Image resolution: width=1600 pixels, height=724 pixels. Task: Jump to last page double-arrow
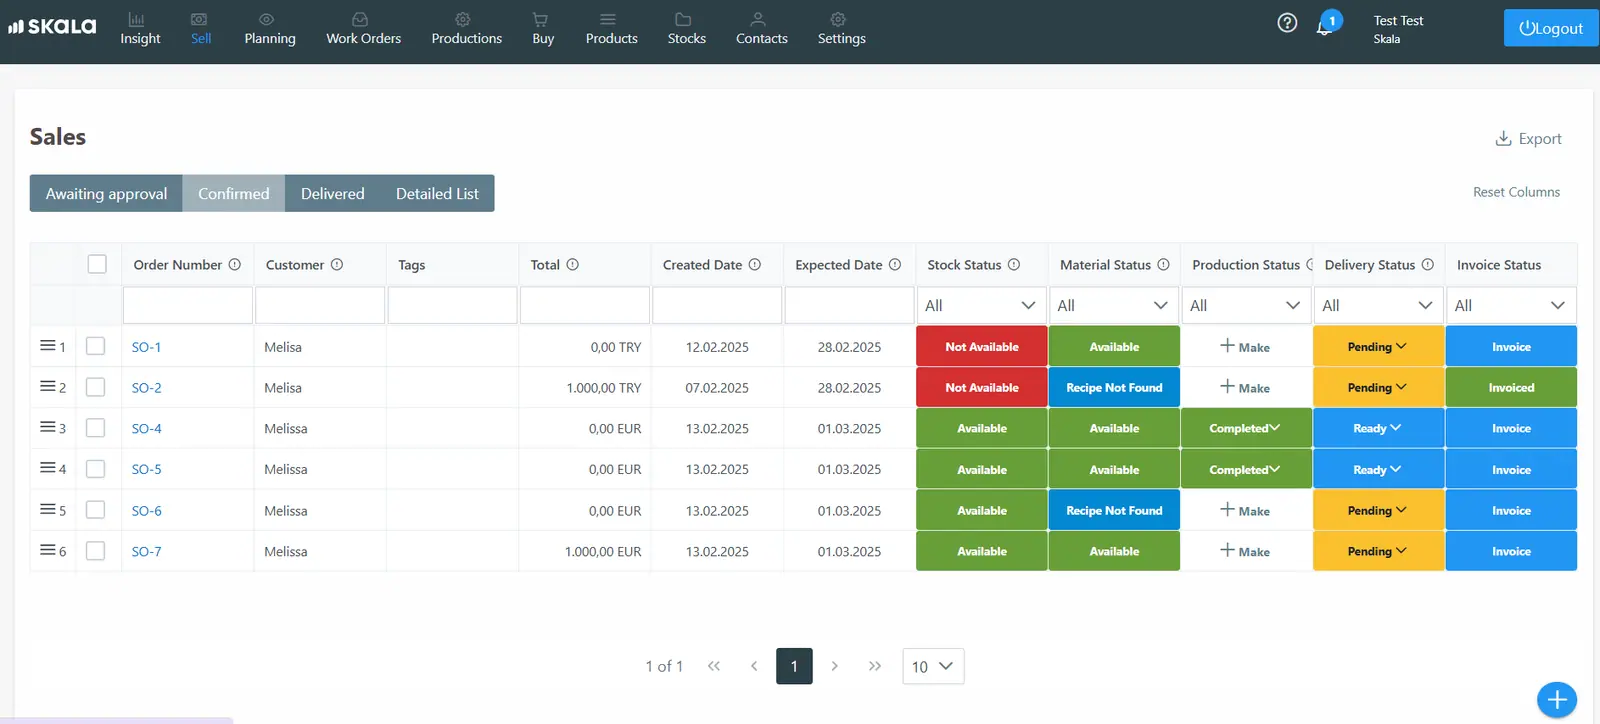pyautogui.click(x=875, y=666)
